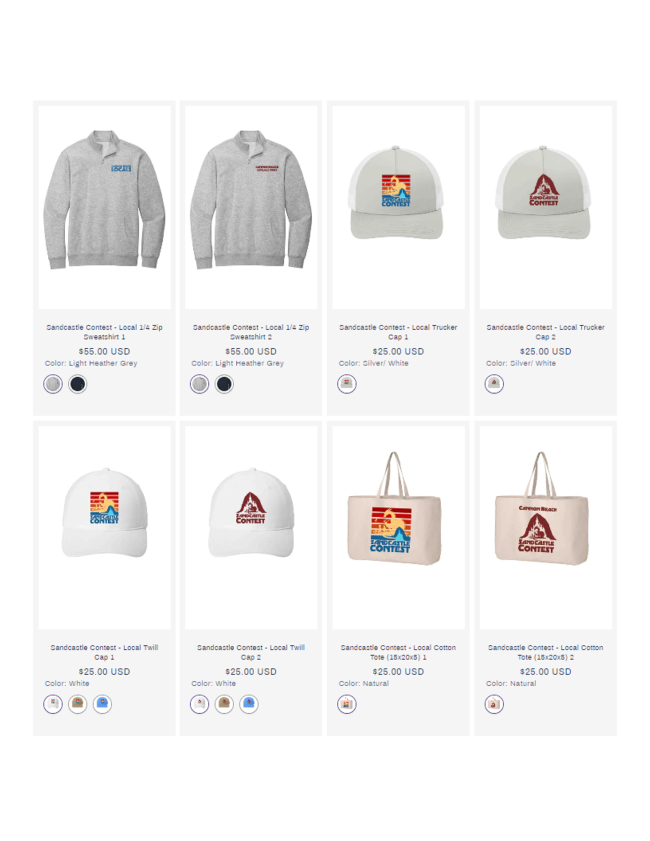Open Local Trucker Cap 2 title link
This screenshot has width=650, height=841.
tap(545, 332)
